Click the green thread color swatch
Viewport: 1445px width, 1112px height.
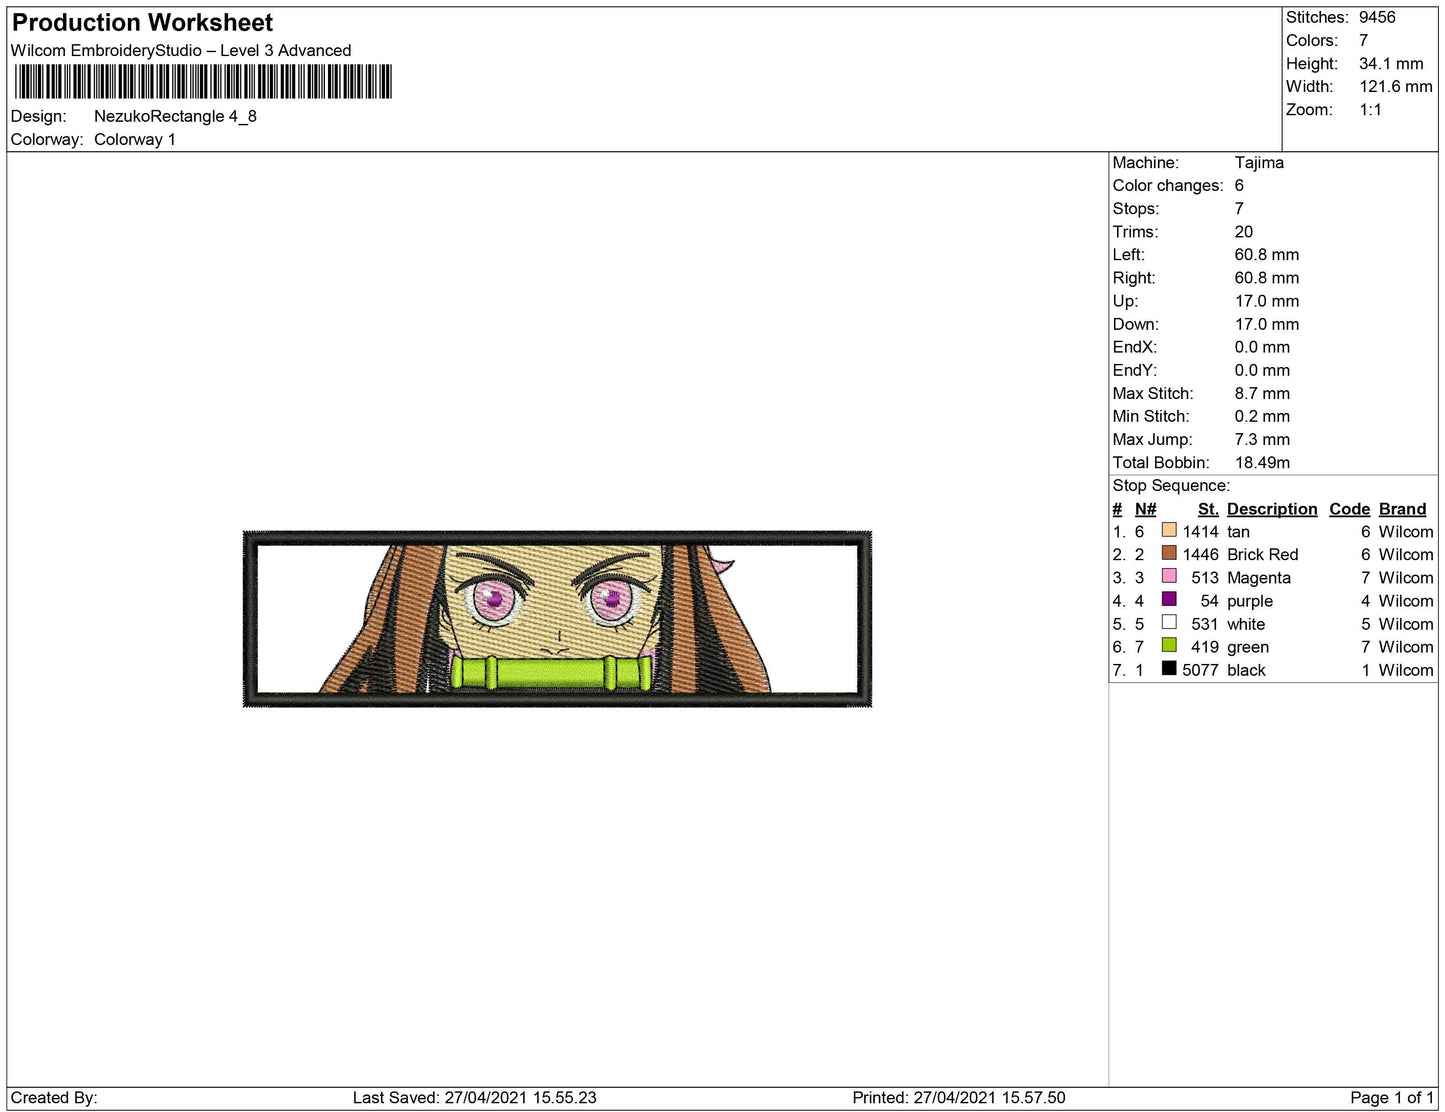1169,645
